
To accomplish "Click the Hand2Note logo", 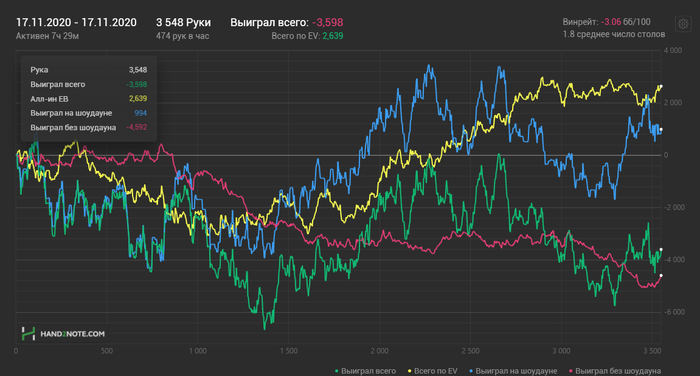I will (63, 334).
